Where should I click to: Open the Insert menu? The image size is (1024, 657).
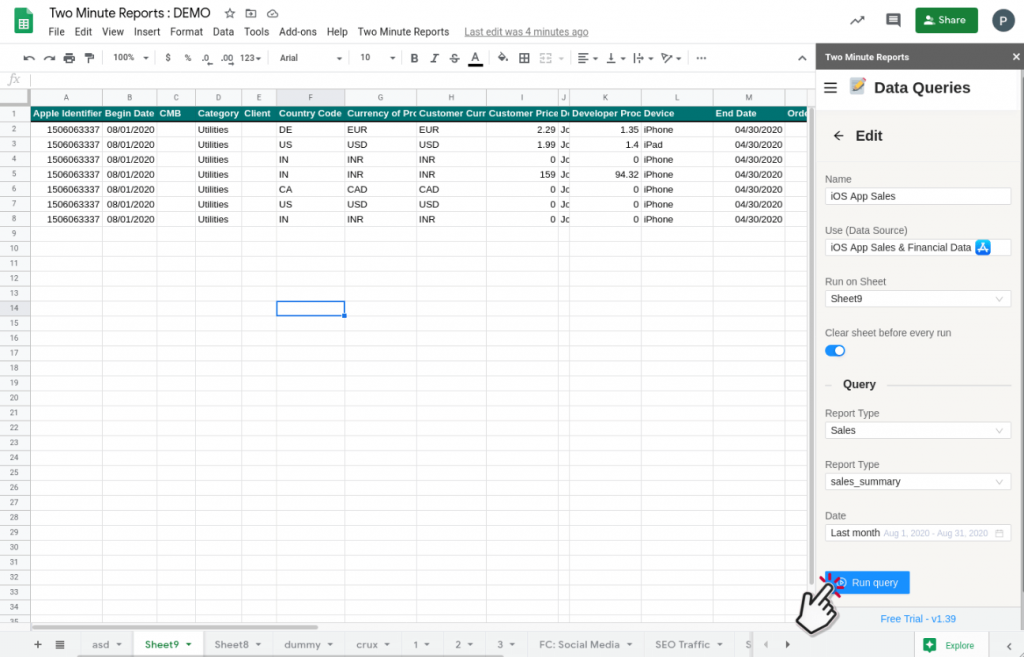pos(147,31)
